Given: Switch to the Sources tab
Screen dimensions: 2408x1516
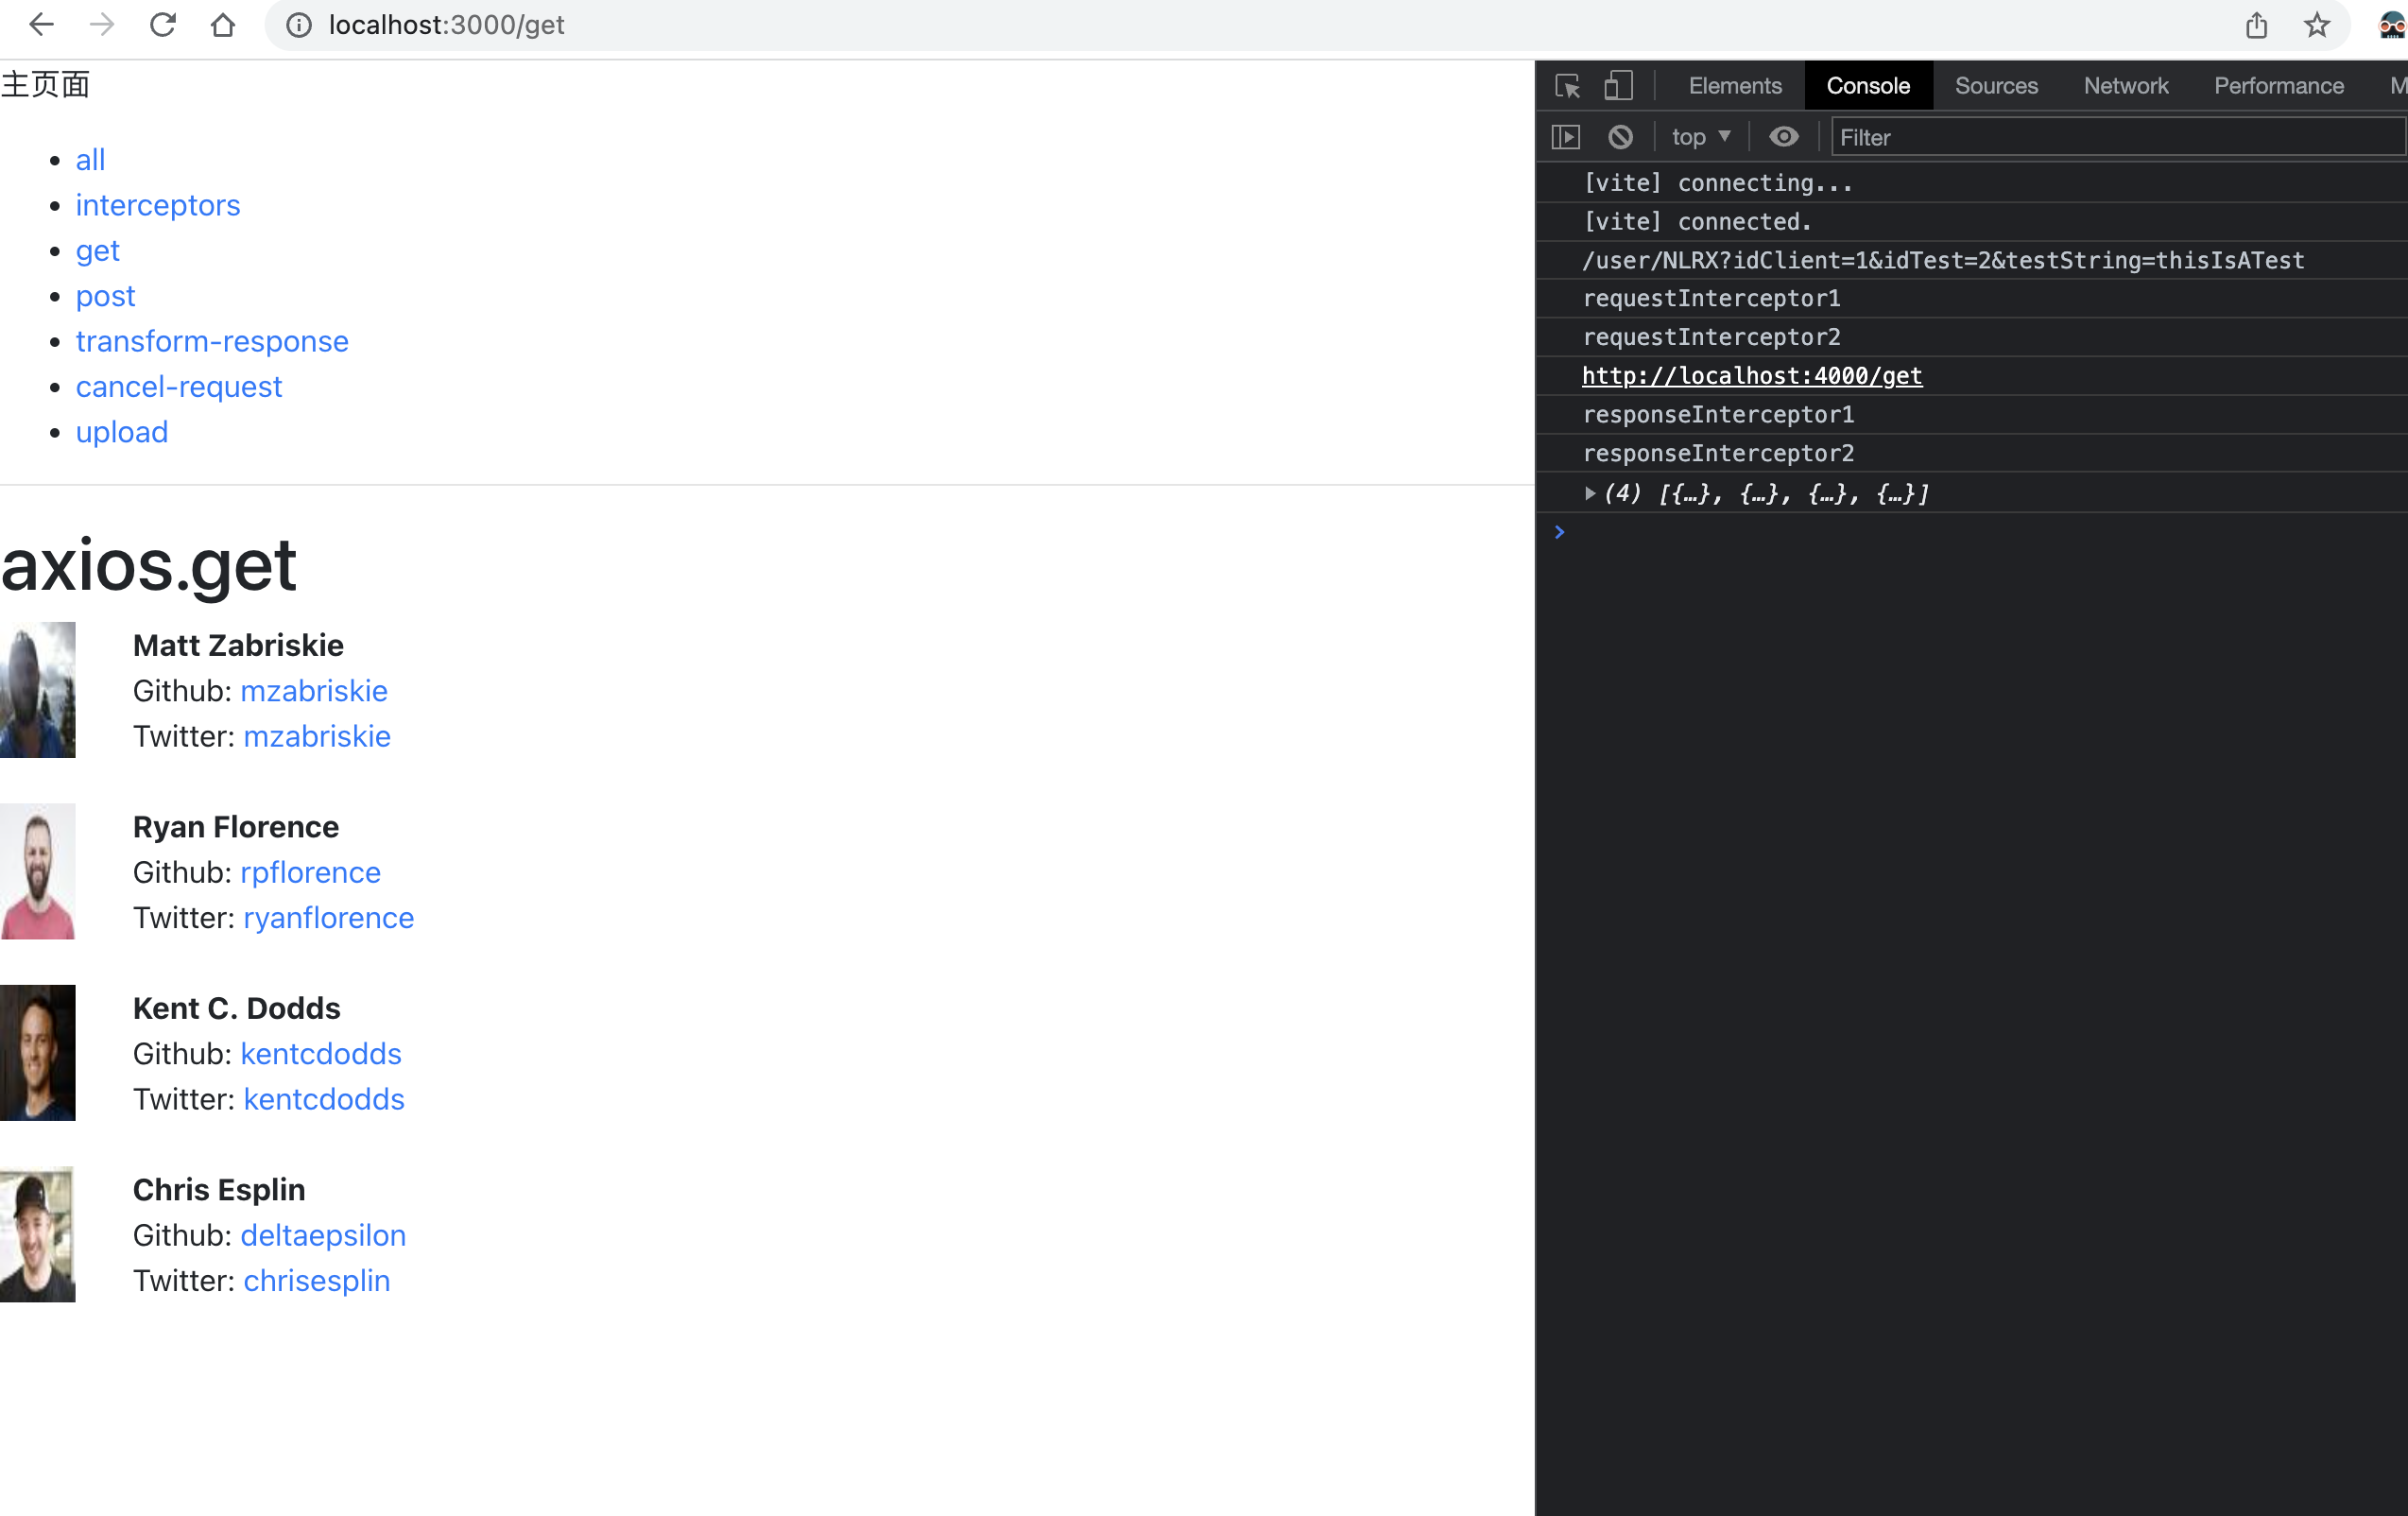Looking at the screenshot, I should click(1996, 82).
